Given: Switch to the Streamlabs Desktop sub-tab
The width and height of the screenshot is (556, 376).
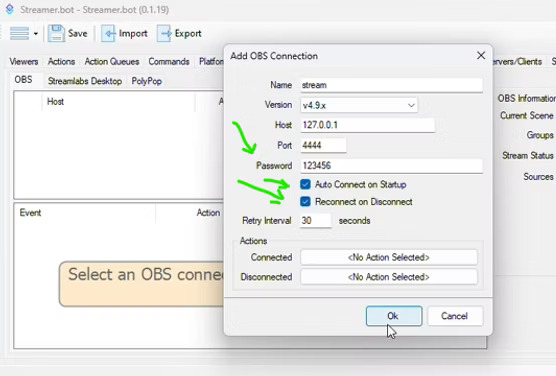Looking at the screenshot, I should 85,81.
